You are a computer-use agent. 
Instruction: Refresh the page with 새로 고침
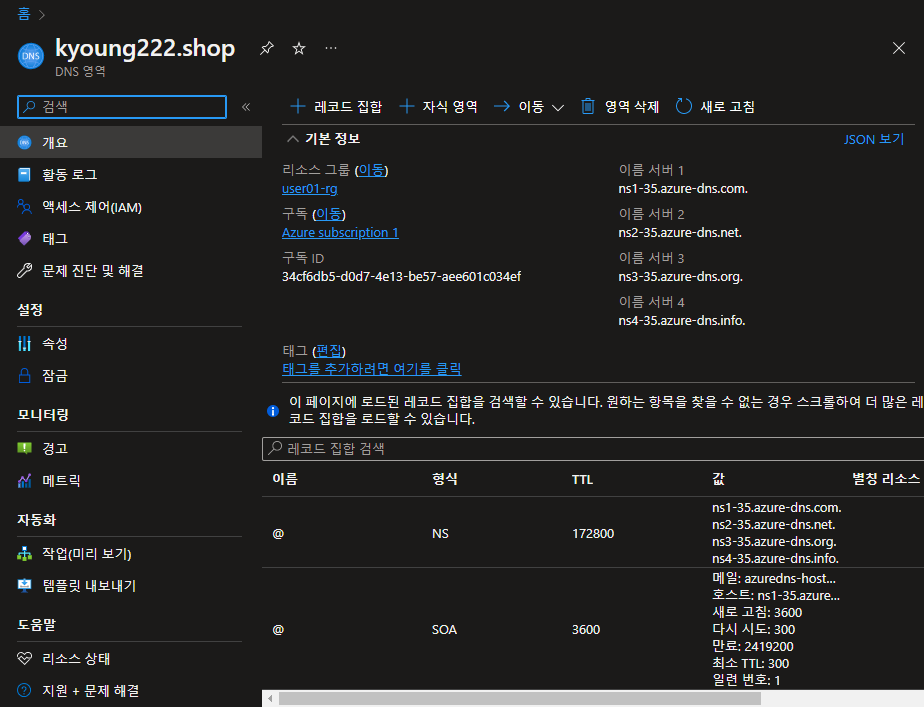715,107
